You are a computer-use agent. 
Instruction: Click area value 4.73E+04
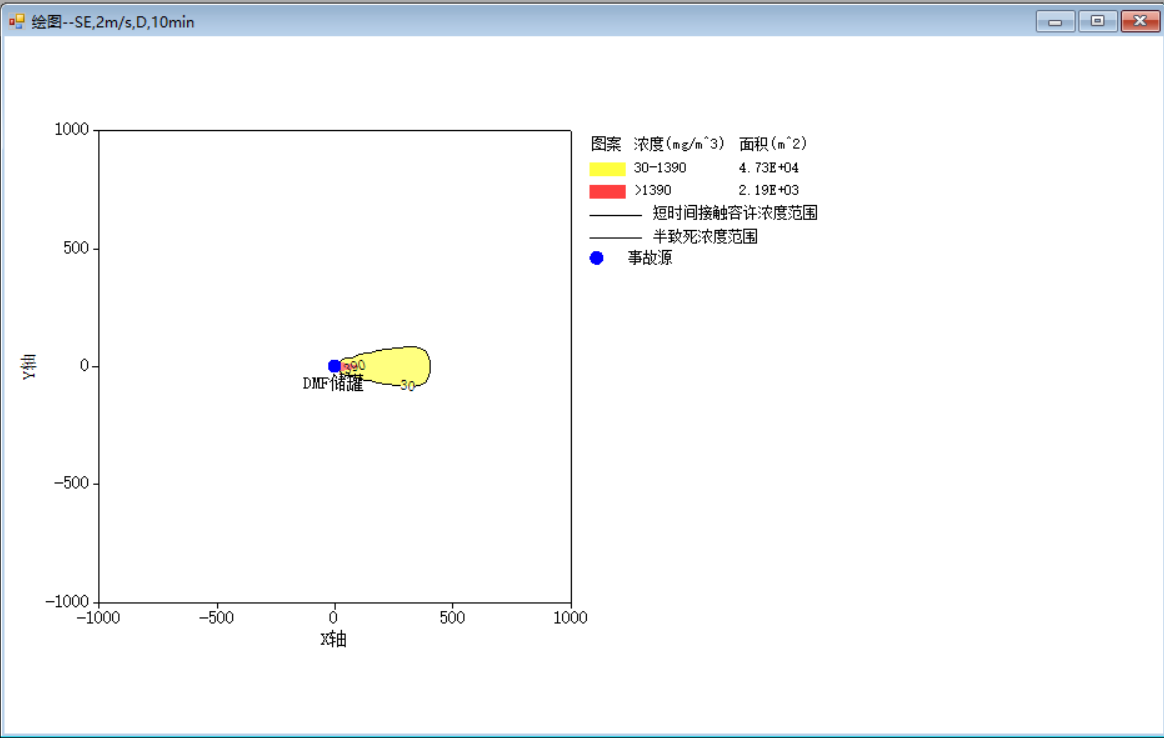[x=768, y=168]
